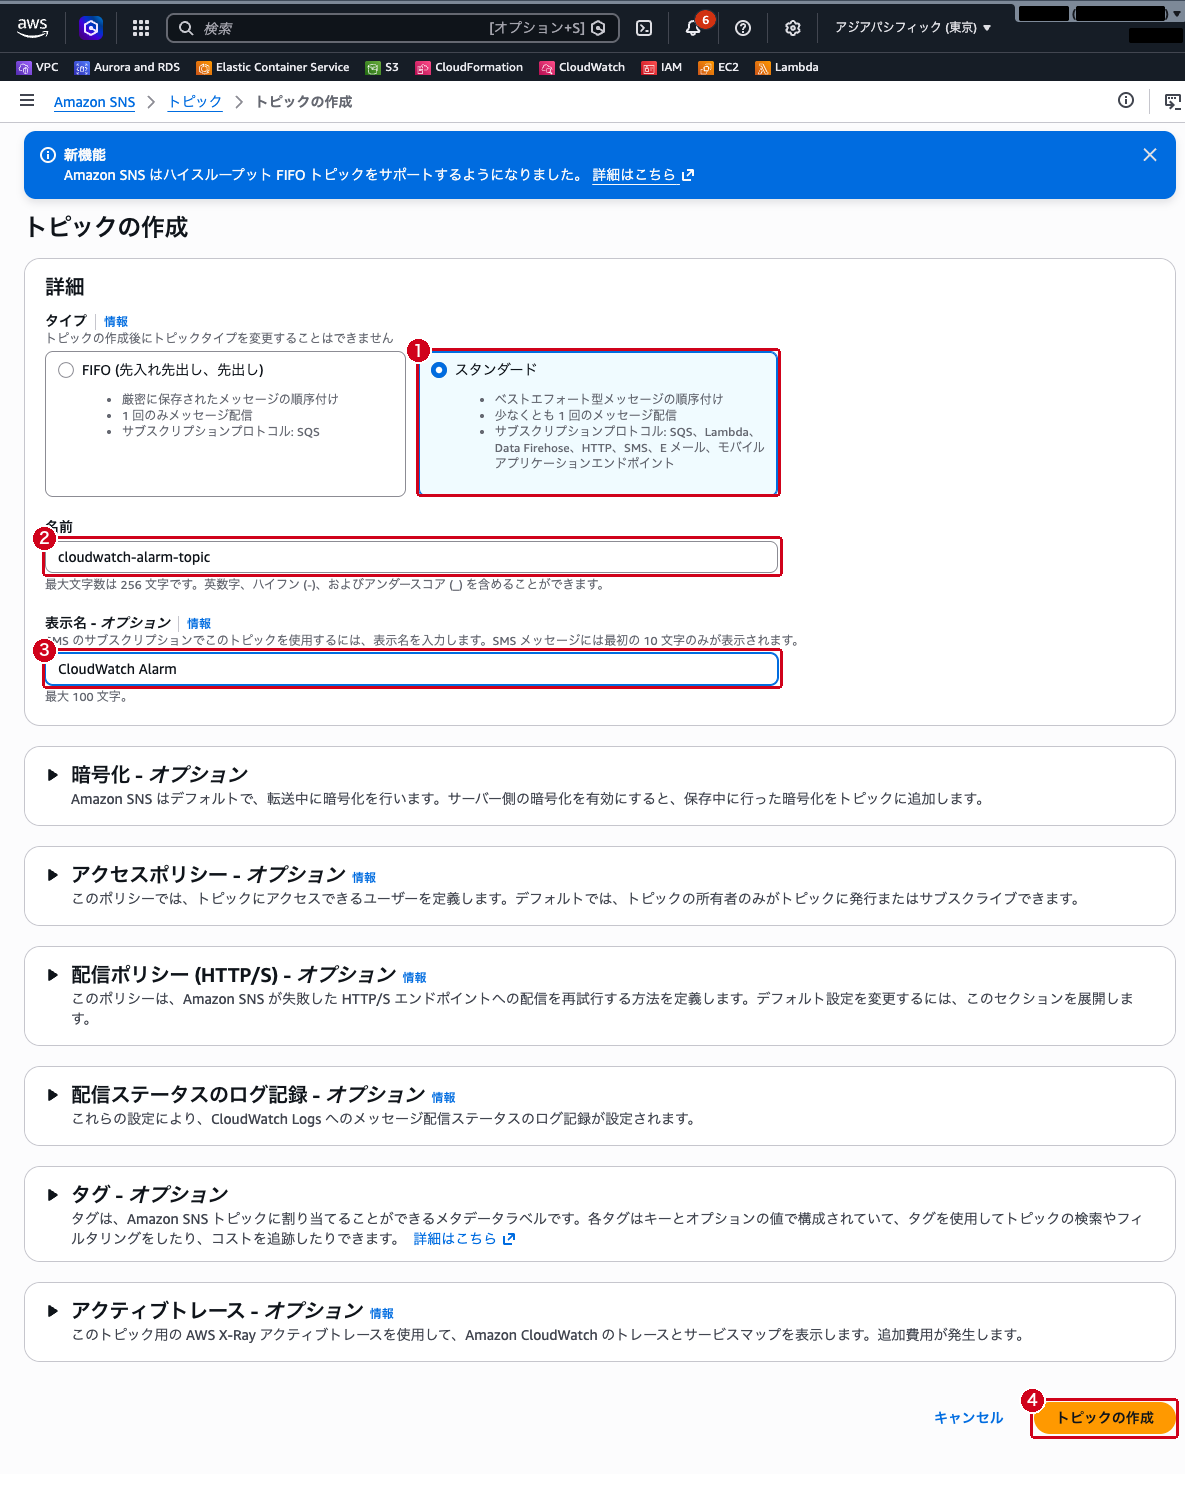Go to the トピック breadcrumb link

pos(195,102)
